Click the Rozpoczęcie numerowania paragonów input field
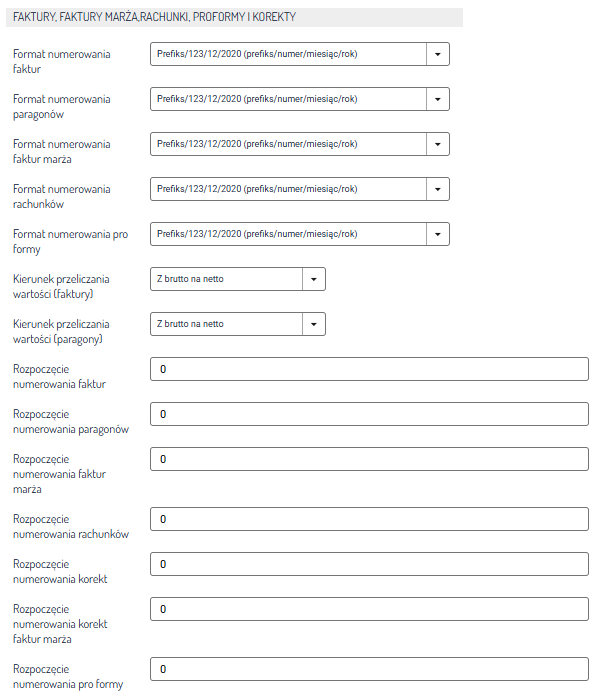Screen dimensions: 603x698 369,414
